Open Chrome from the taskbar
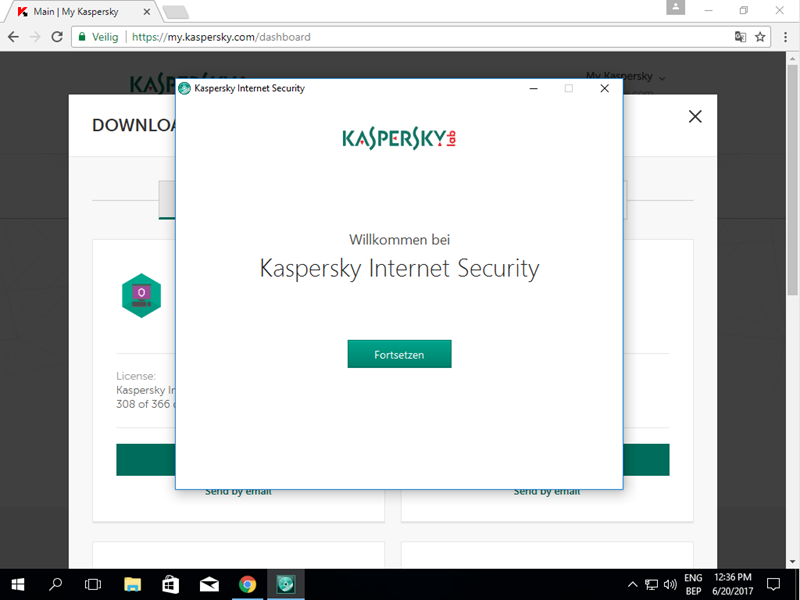Viewport: 800px width, 600px height. [x=247, y=584]
